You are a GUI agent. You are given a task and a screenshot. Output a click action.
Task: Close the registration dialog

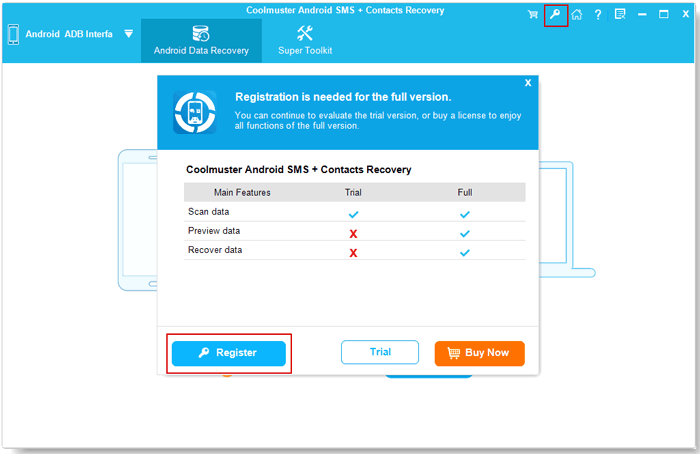528,83
